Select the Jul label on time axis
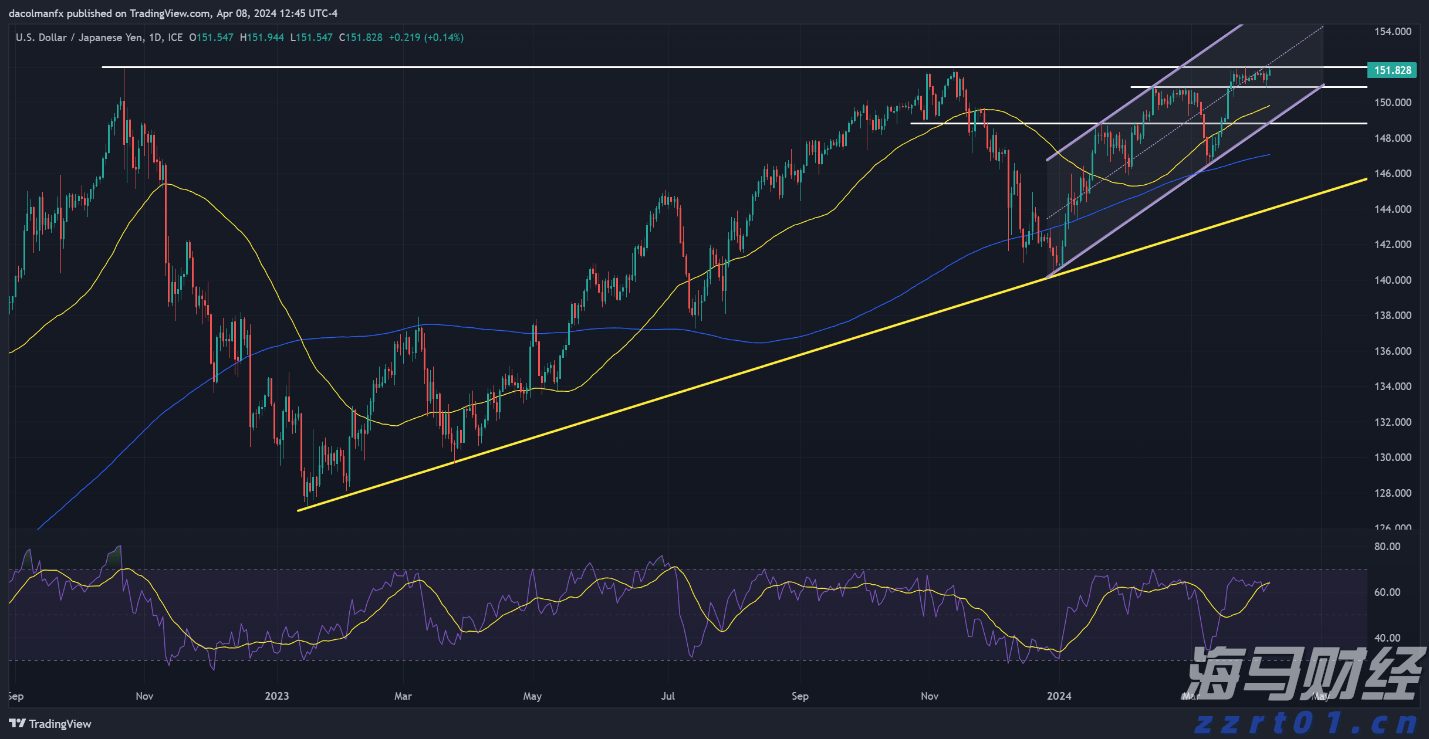The width and height of the screenshot is (1429, 739). (667, 695)
